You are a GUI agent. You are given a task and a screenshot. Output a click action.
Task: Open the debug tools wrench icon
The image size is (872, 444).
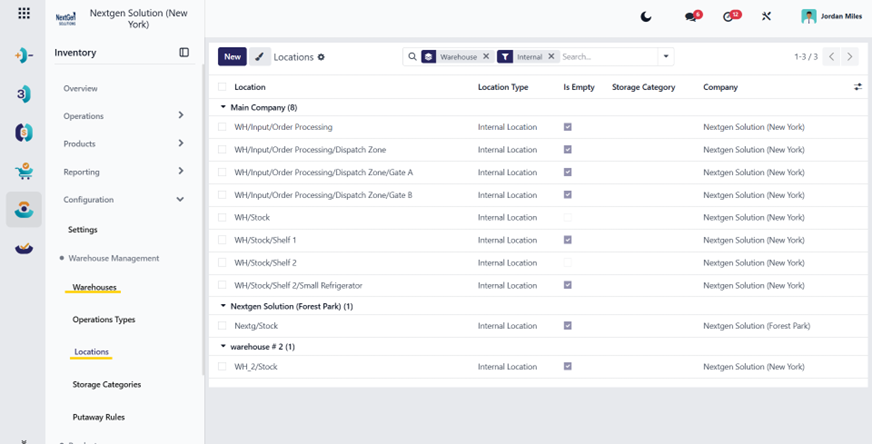pos(766,17)
